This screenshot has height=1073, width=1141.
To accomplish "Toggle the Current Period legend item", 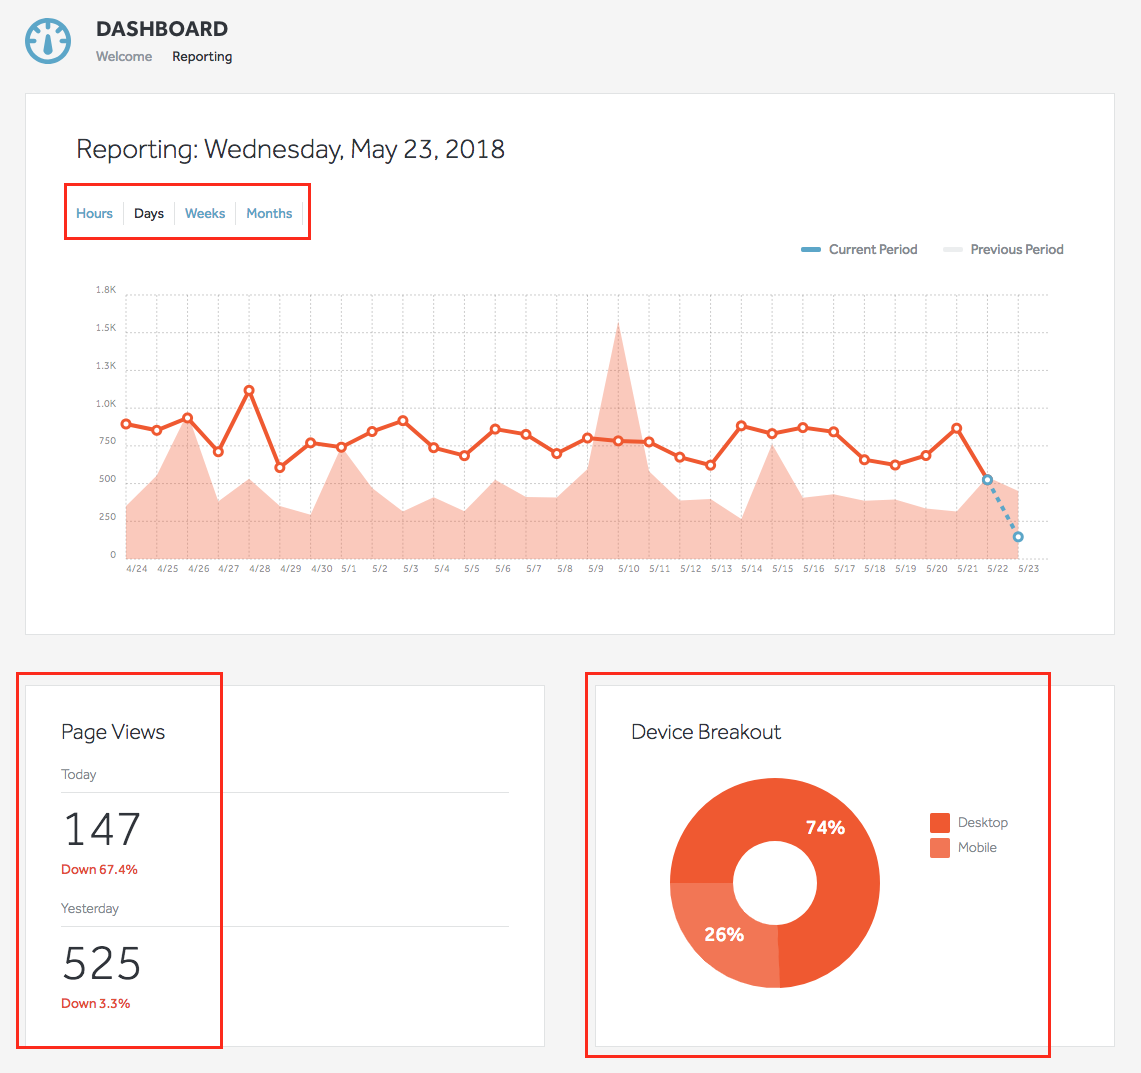I will tap(860, 249).
